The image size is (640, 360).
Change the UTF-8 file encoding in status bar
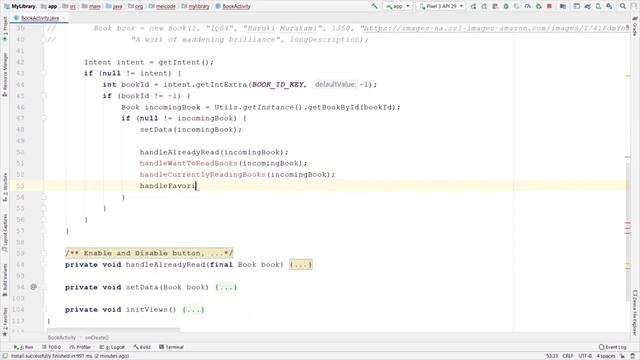[585, 356]
